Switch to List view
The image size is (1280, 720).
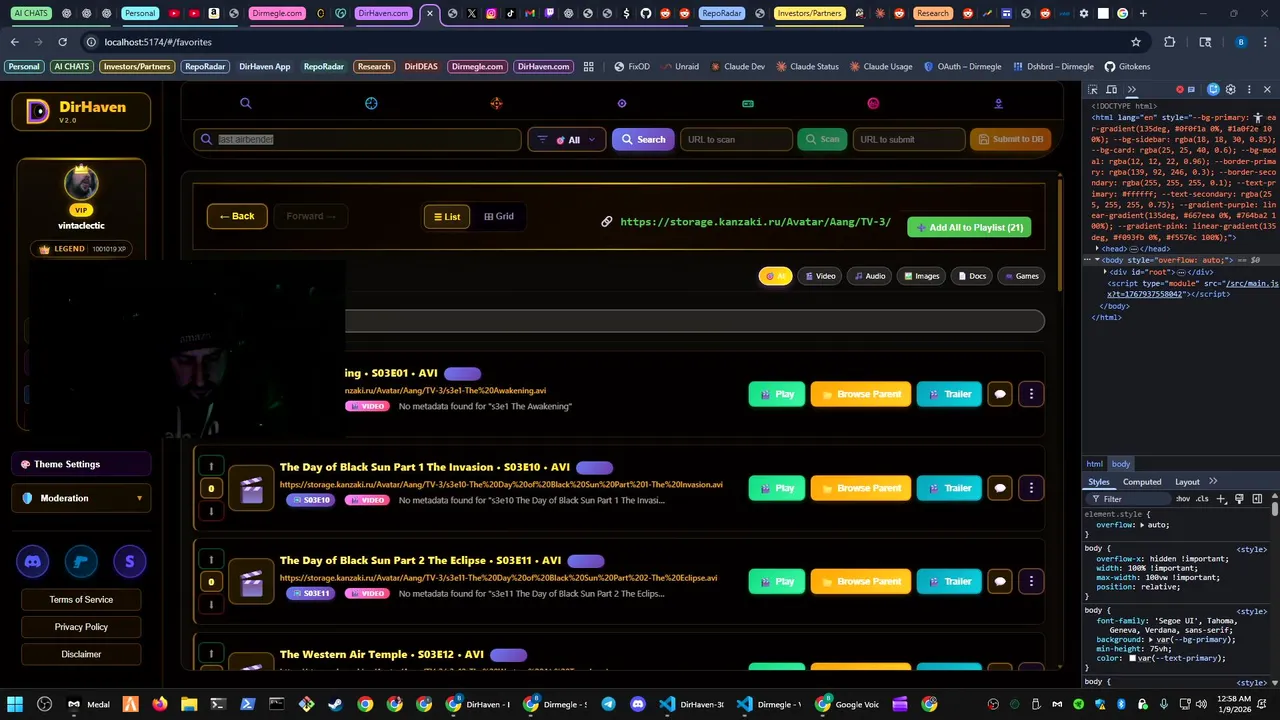(446, 216)
